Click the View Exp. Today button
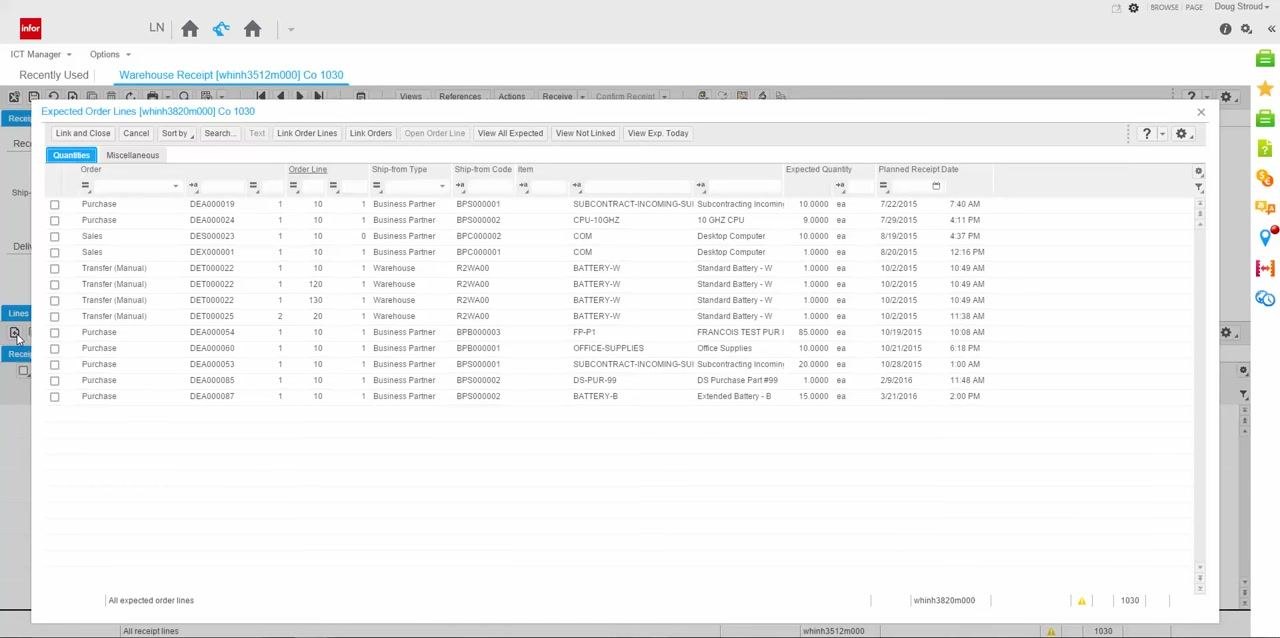This screenshot has height=638, width=1280. 658,133
